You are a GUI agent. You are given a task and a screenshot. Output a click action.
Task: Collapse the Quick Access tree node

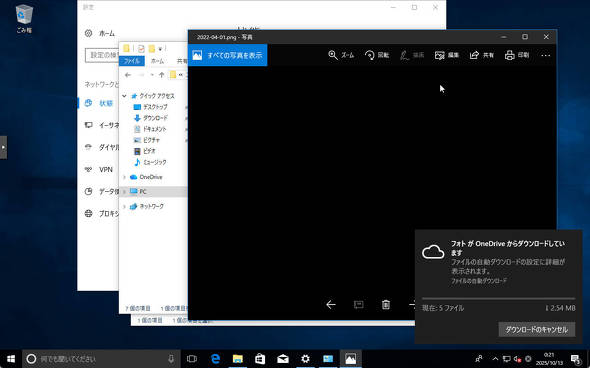tap(124, 96)
